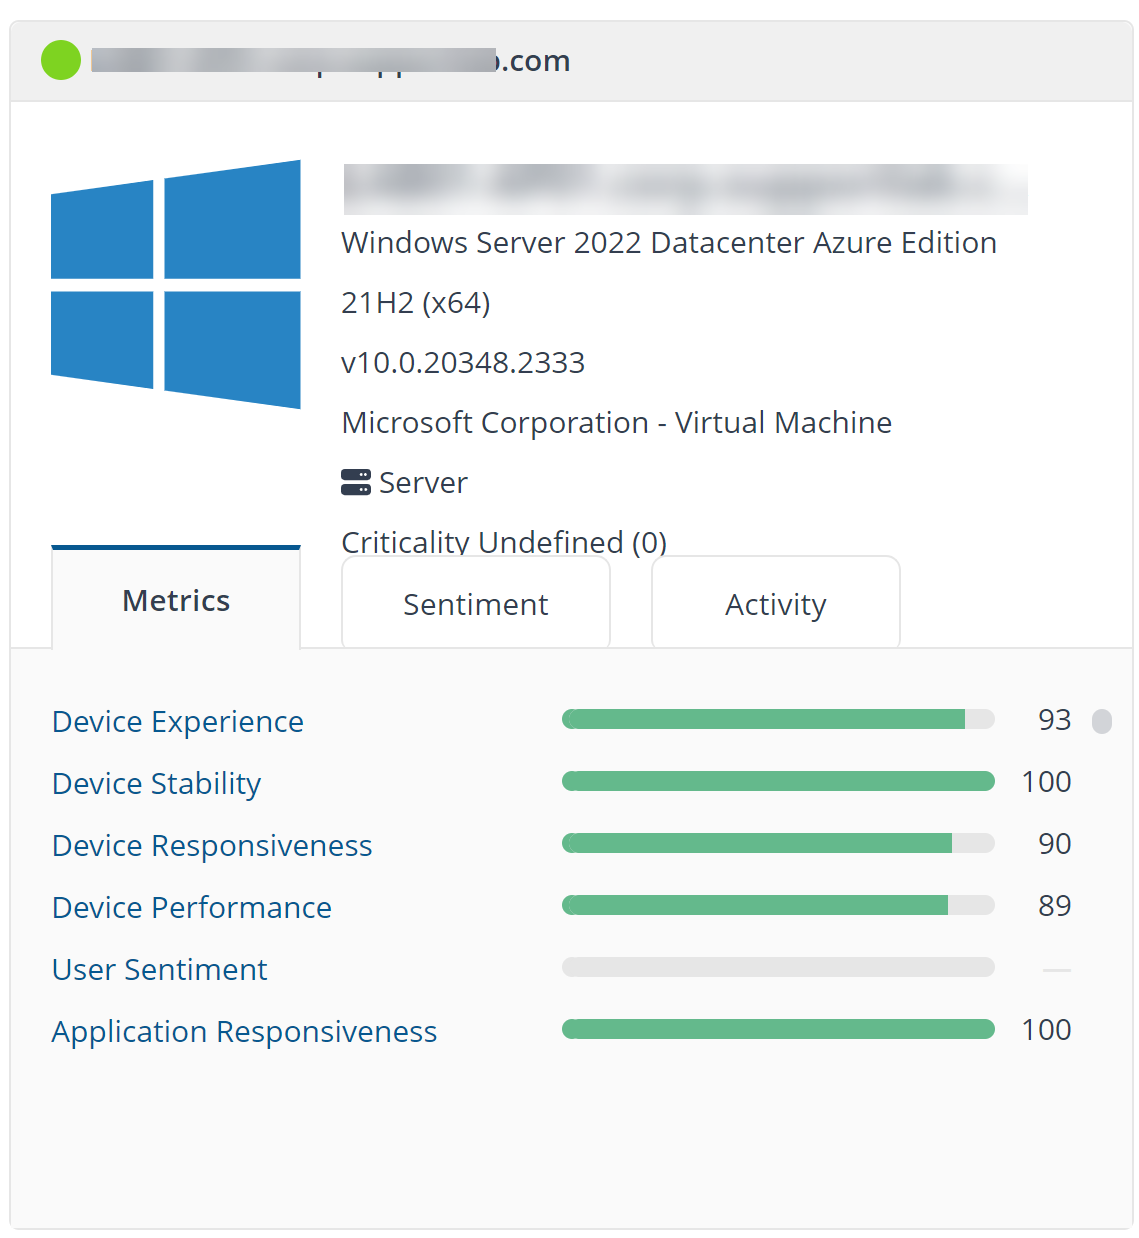Open the Device Responsiveness metric link
Viewport: 1139px width, 1238px height.
[212, 846]
